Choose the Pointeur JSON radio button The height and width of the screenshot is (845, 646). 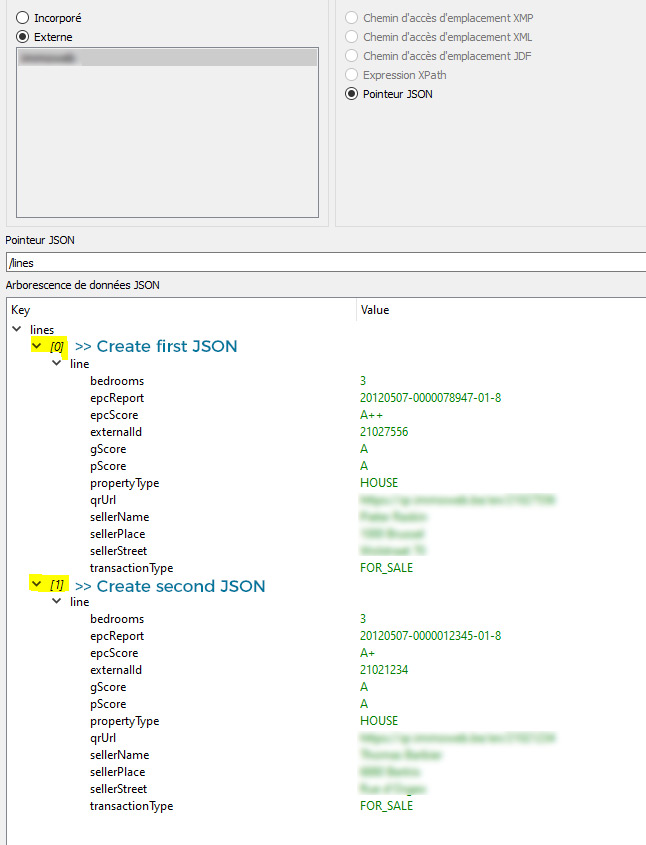pos(351,94)
